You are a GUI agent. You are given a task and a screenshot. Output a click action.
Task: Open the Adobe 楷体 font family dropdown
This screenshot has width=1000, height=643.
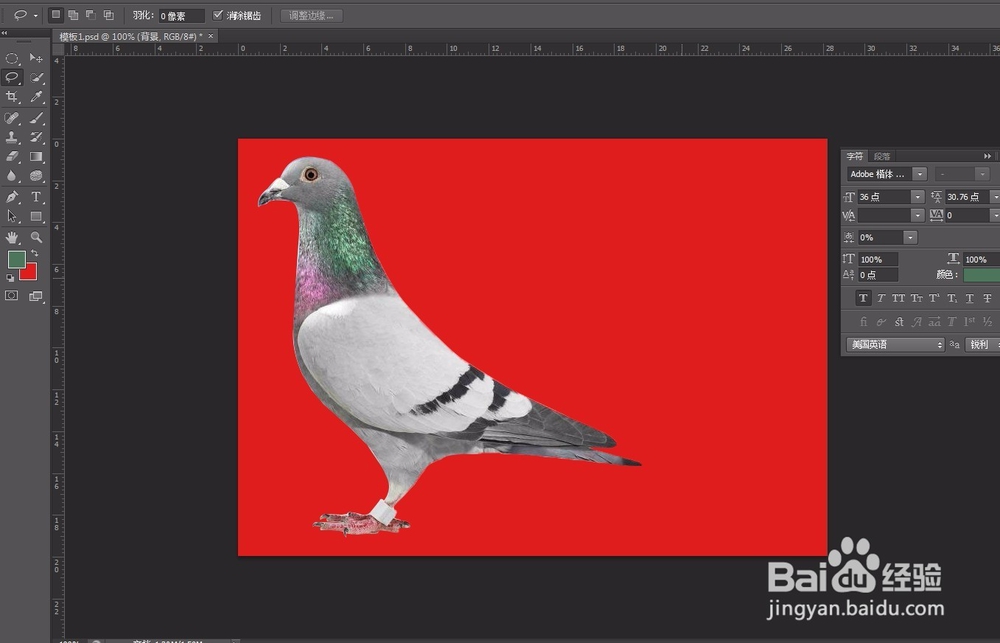919,174
